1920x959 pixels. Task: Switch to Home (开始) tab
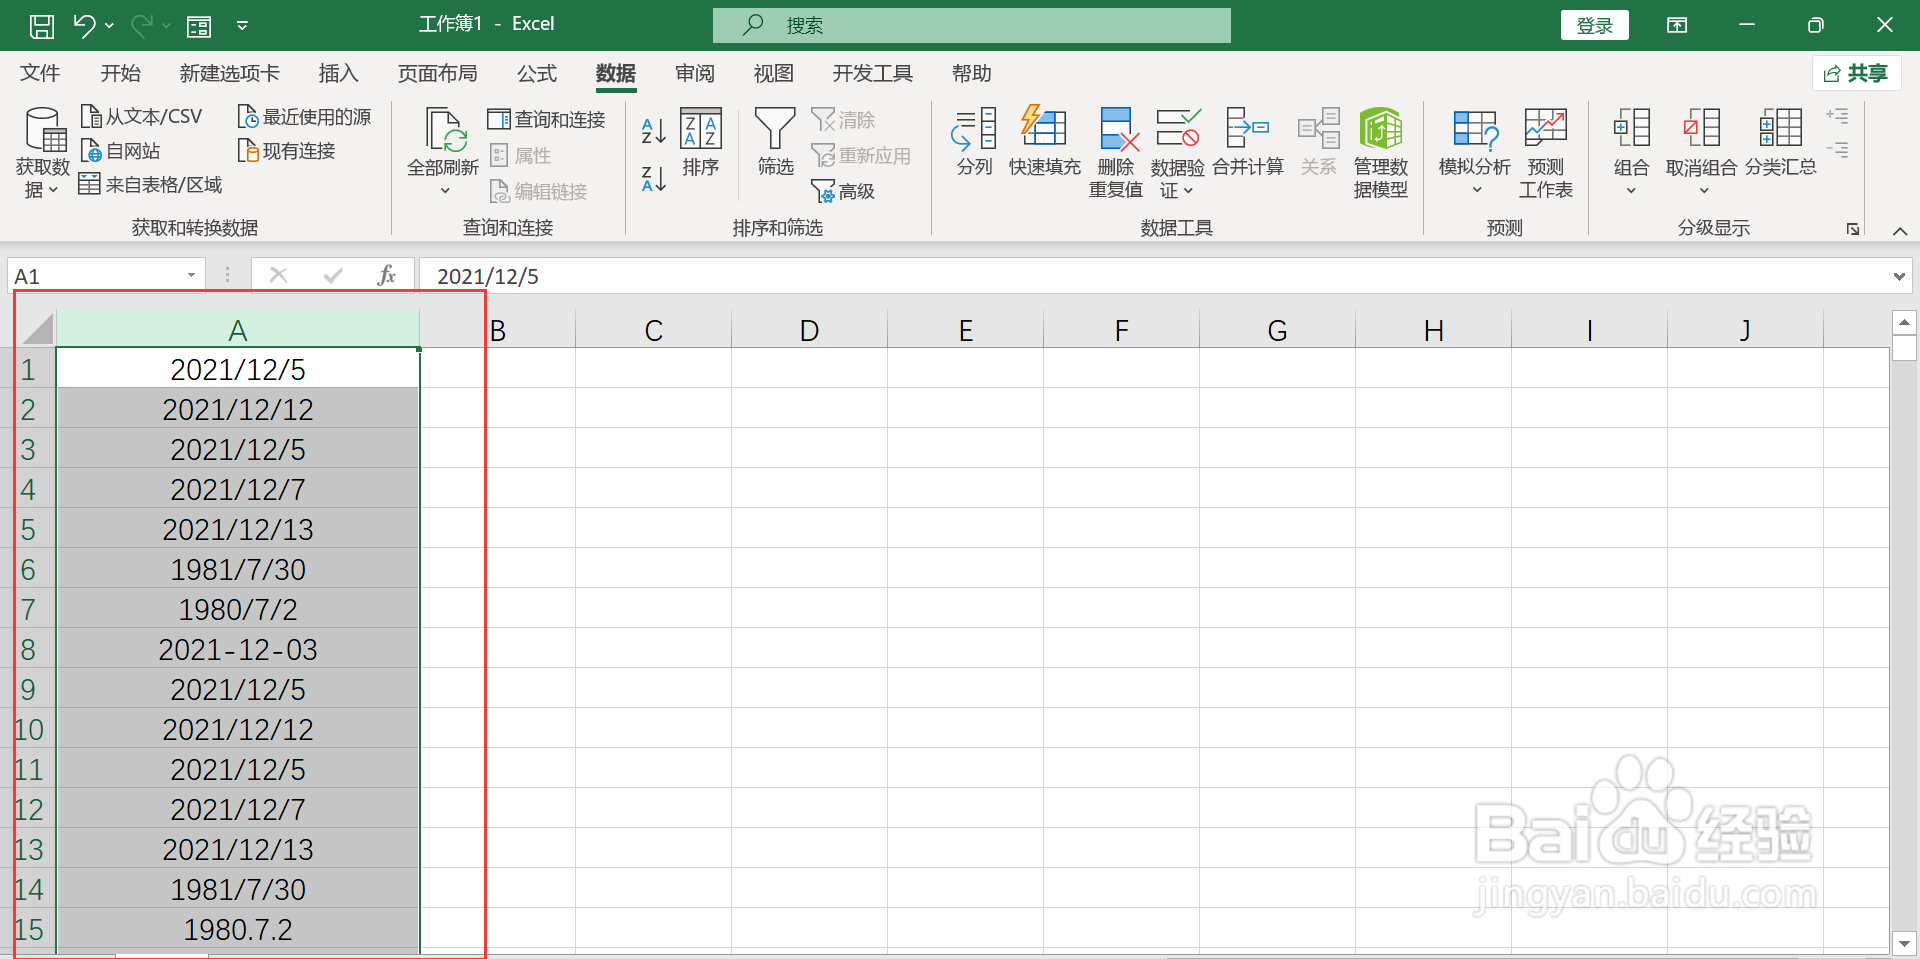(120, 73)
